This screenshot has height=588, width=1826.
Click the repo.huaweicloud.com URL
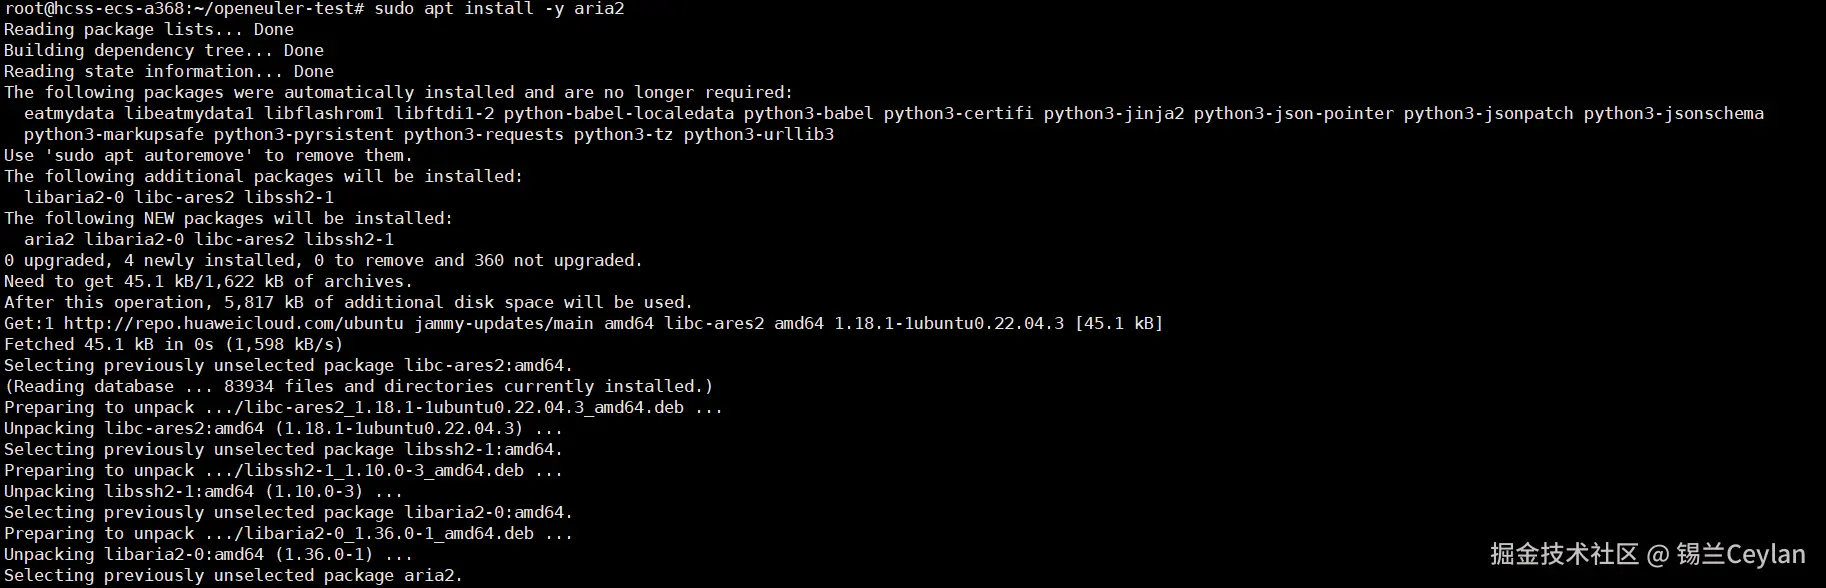234,323
